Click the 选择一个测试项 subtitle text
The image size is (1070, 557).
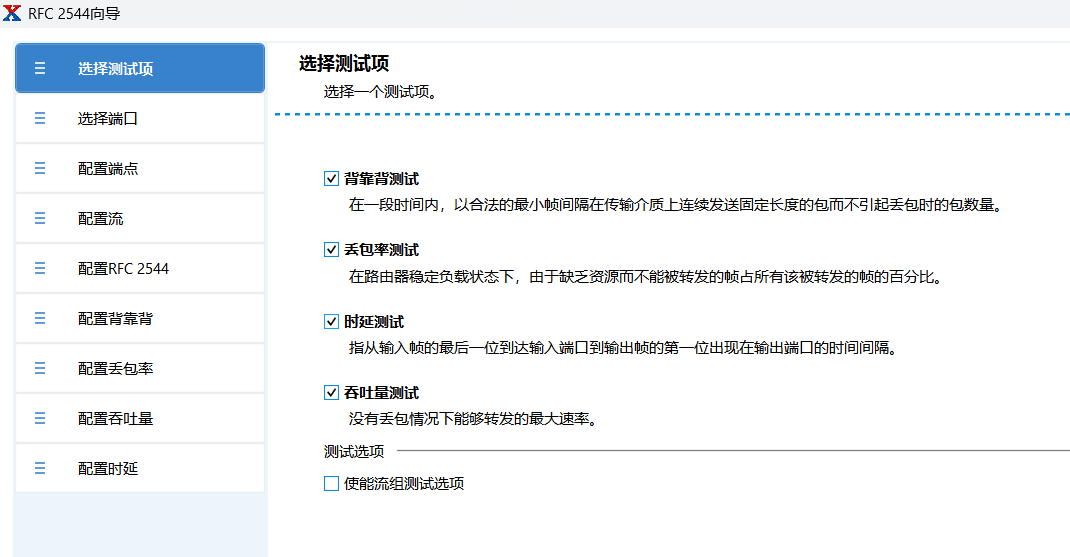pos(380,91)
